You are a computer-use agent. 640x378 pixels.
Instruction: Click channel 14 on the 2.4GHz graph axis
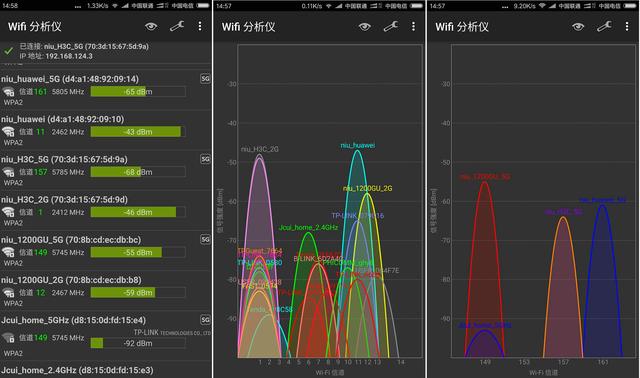(401, 362)
